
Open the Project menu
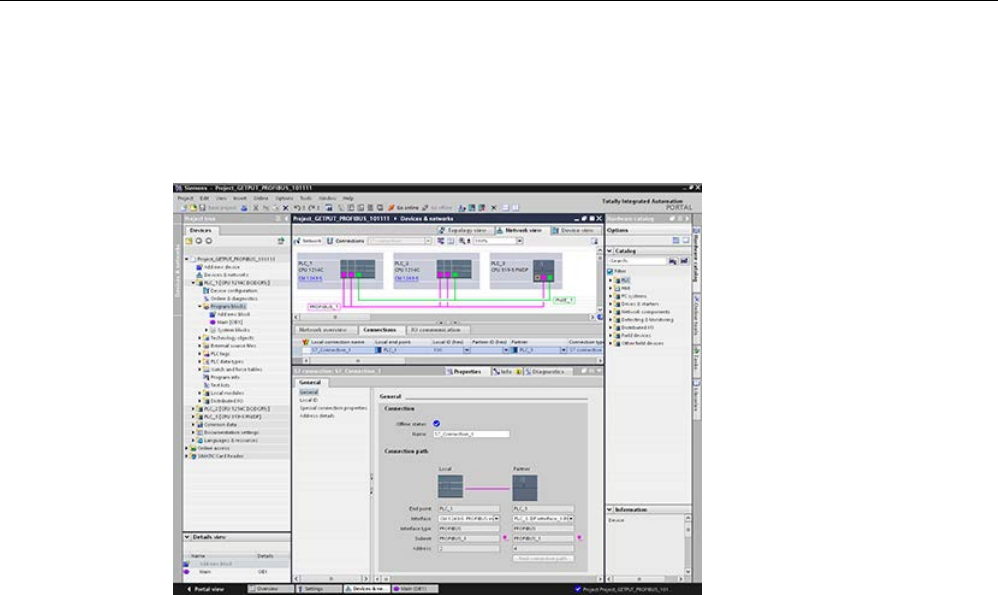tap(185, 199)
